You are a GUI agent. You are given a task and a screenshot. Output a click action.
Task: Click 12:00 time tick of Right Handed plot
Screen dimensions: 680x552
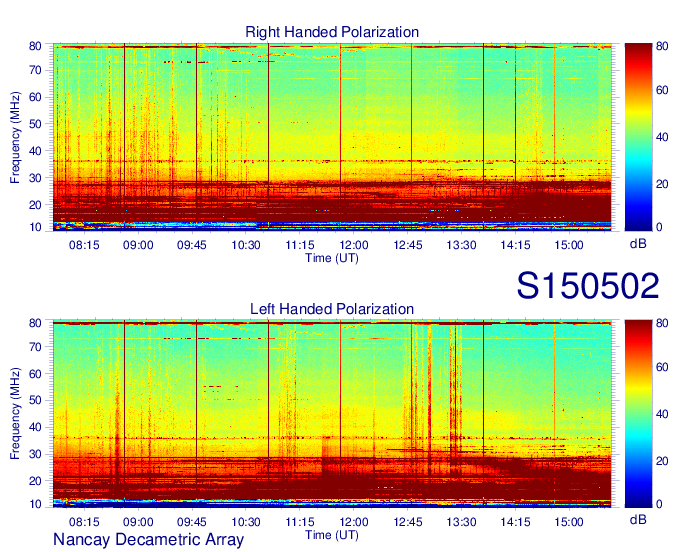354,245
